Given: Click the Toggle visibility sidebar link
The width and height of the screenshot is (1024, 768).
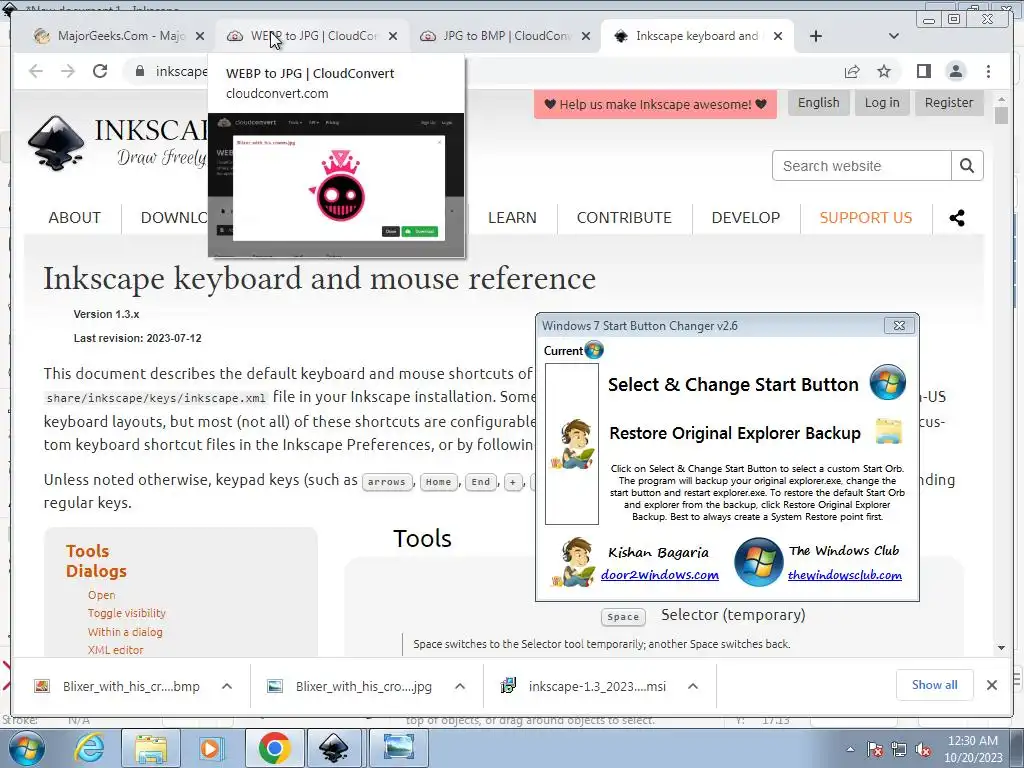Looking at the screenshot, I should (x=127, y=613).
